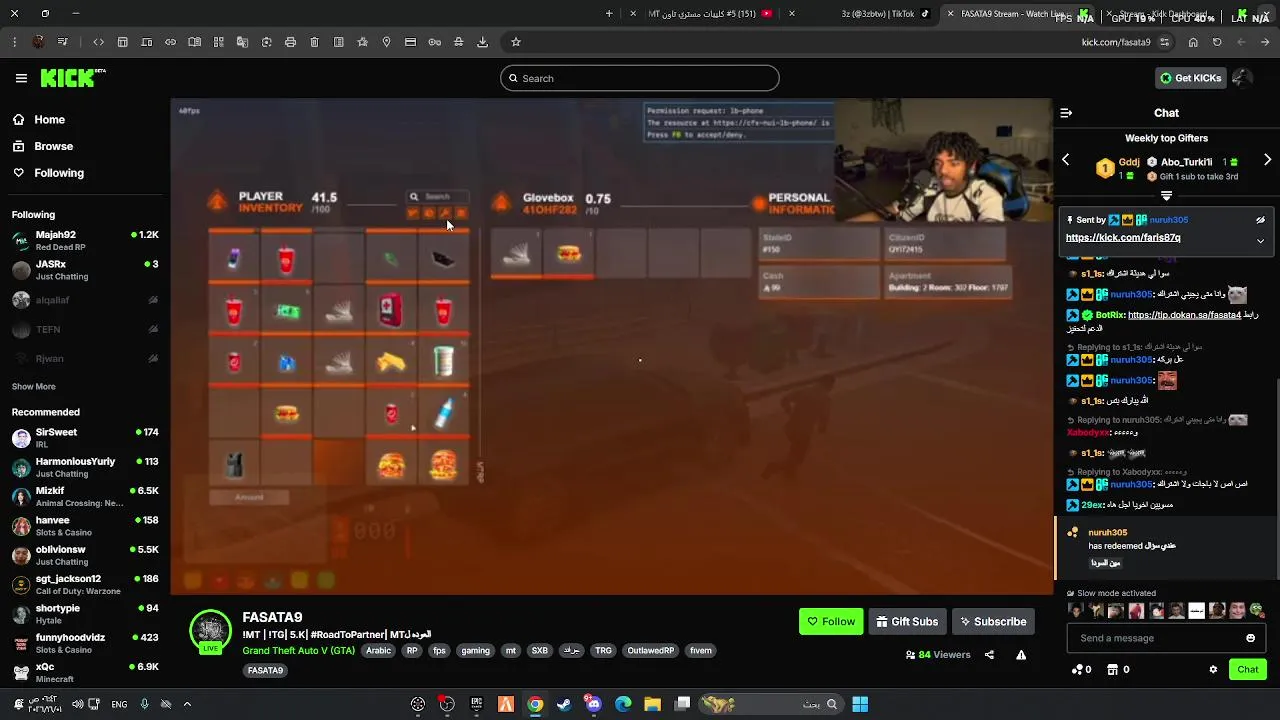
Task: Open Steam from the taskbar
Action: tap(564, 704)
